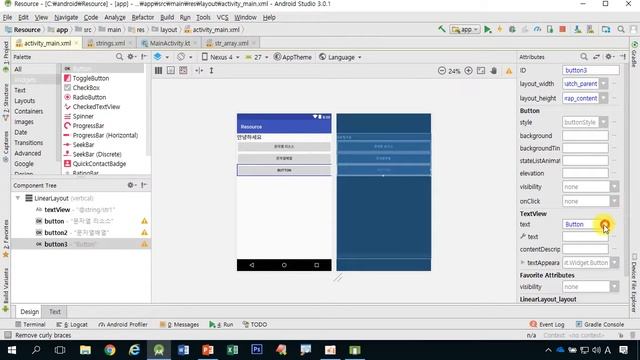Open the app run configuration dropdown
640x360 pixels.
pyautogui.click(x=464, y=29)
